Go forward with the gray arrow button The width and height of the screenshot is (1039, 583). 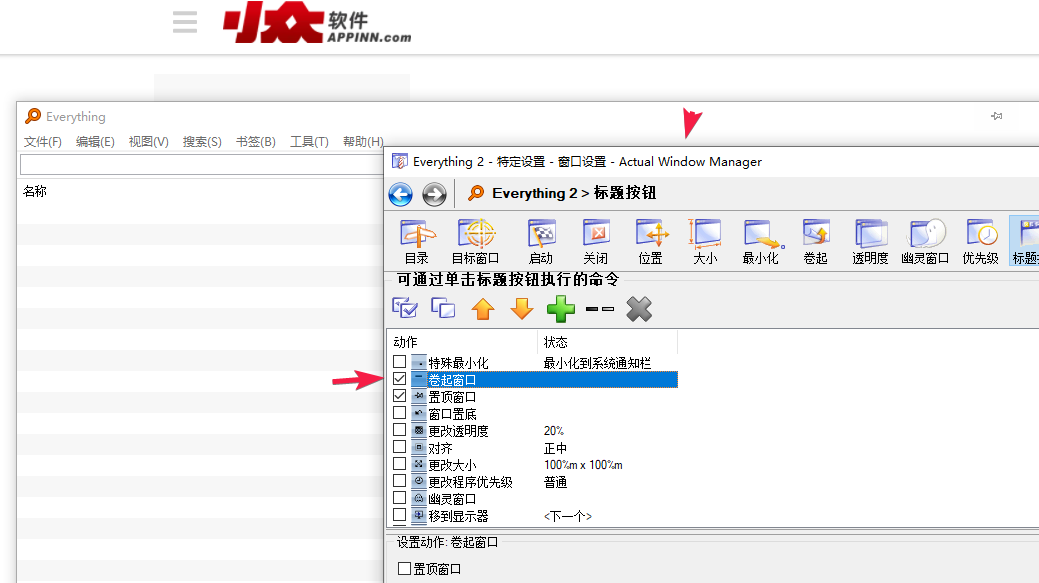(x=434, y=194)
